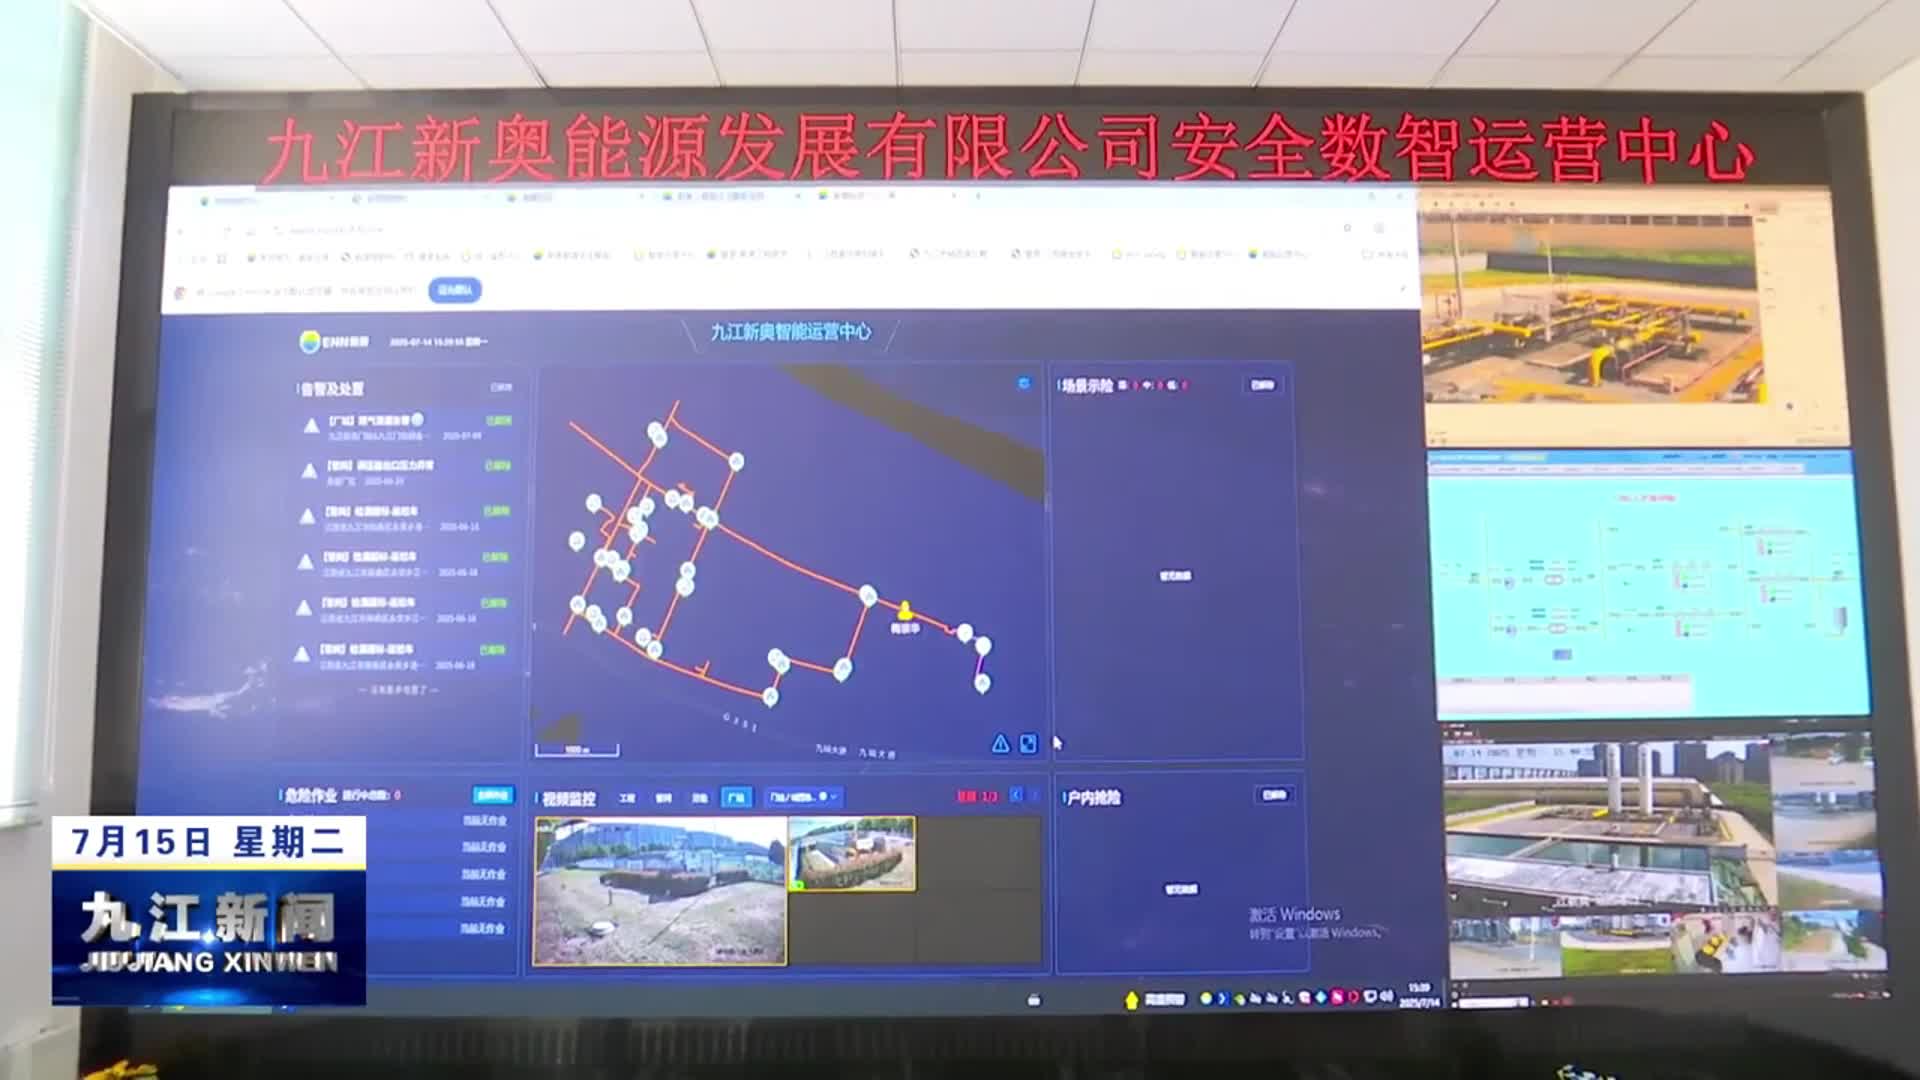1920x1080 pixels.
Task: Click the gas station camera window at top right
Action: pos(1634,316)
